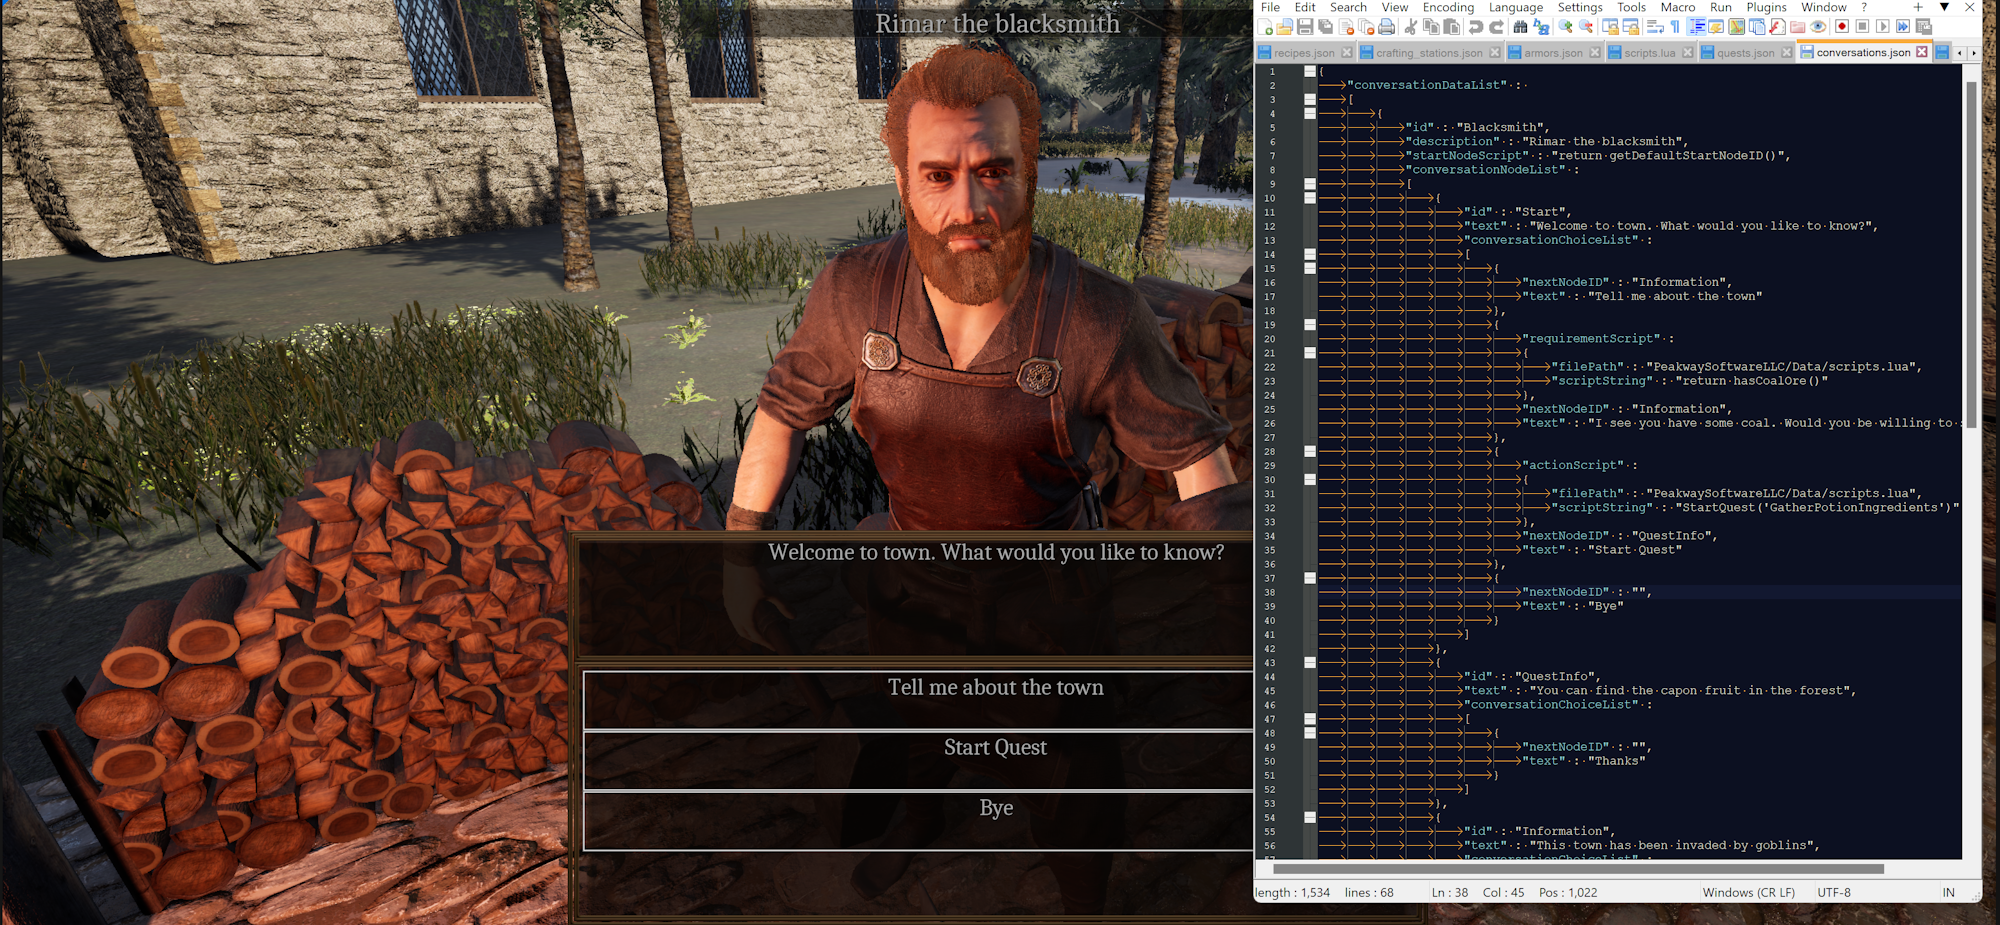Click the Undo arrow icon

[1476, 27]
